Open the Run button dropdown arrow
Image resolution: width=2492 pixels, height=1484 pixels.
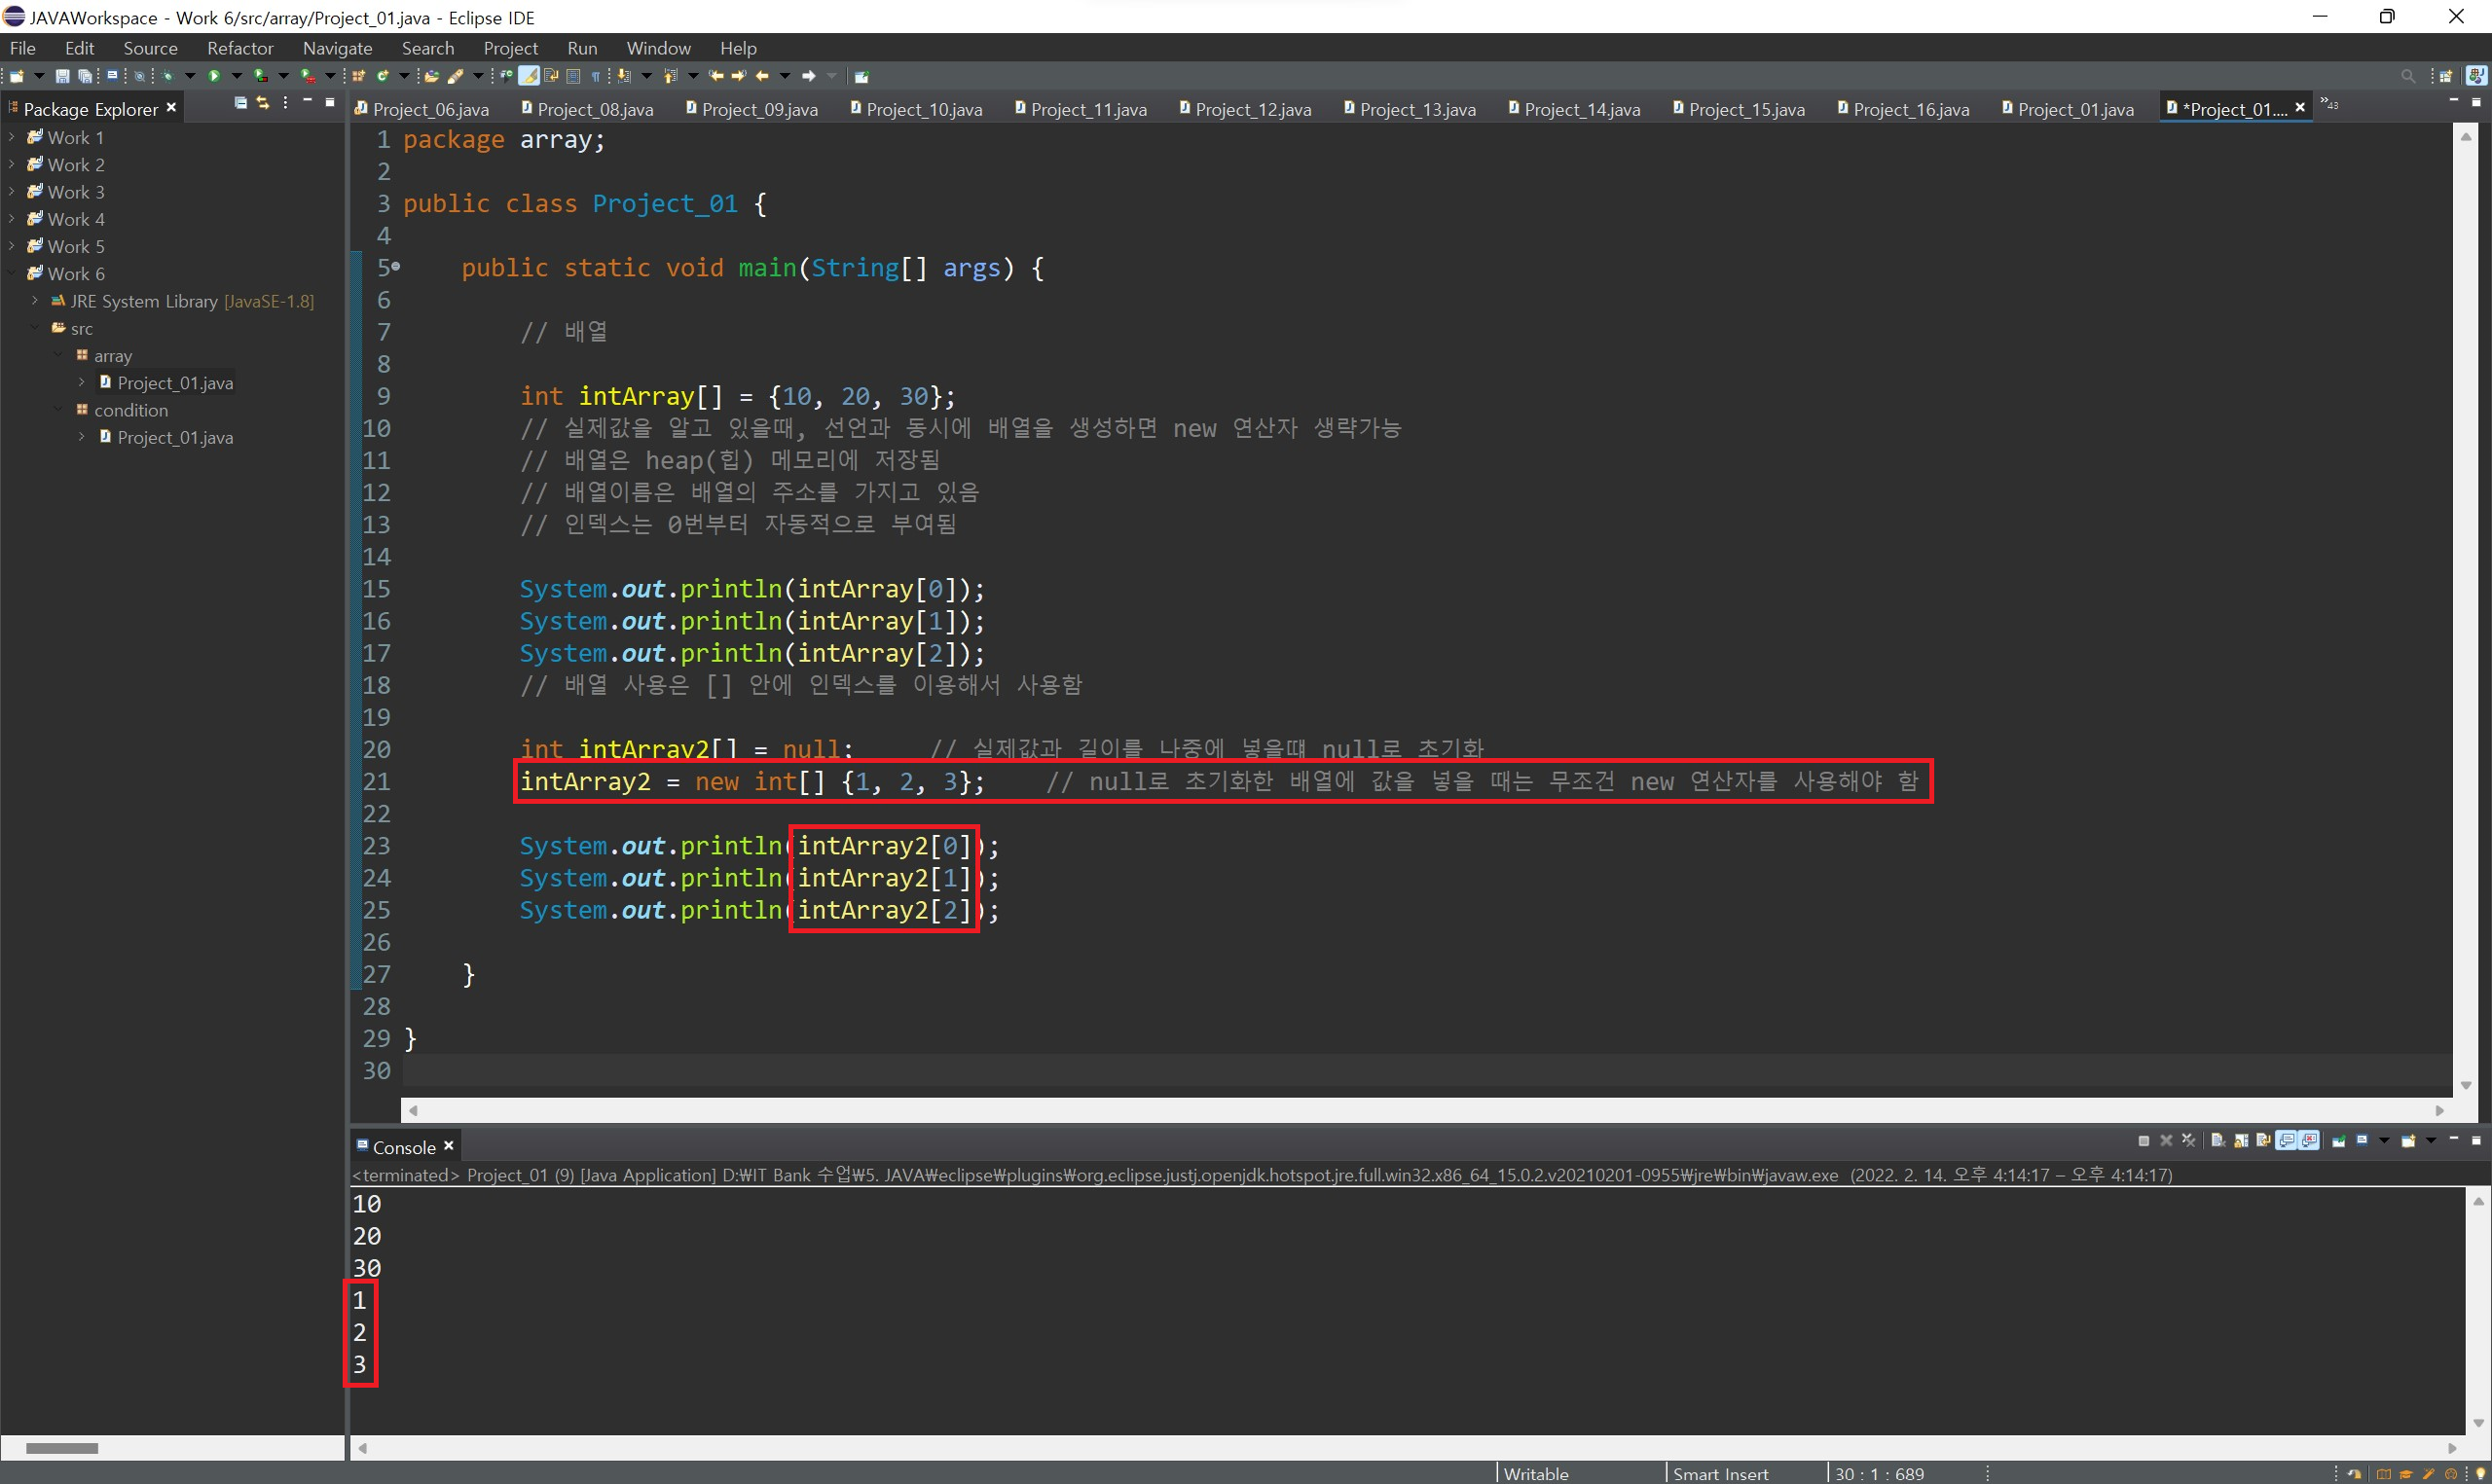[237, 76]
